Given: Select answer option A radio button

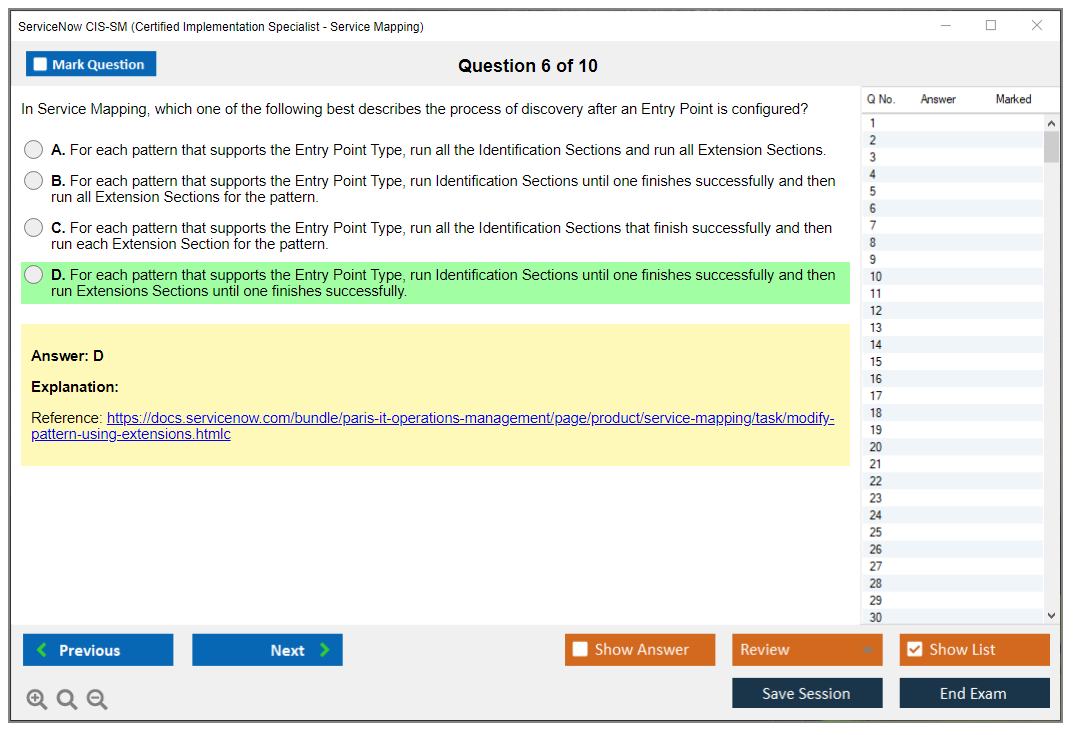Looking at the screenshot, I should click(34, 150).
